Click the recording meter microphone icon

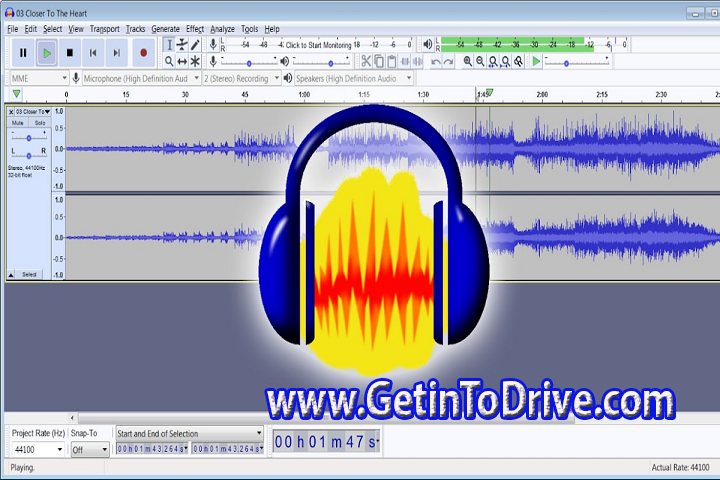click(x=213, y=45)
